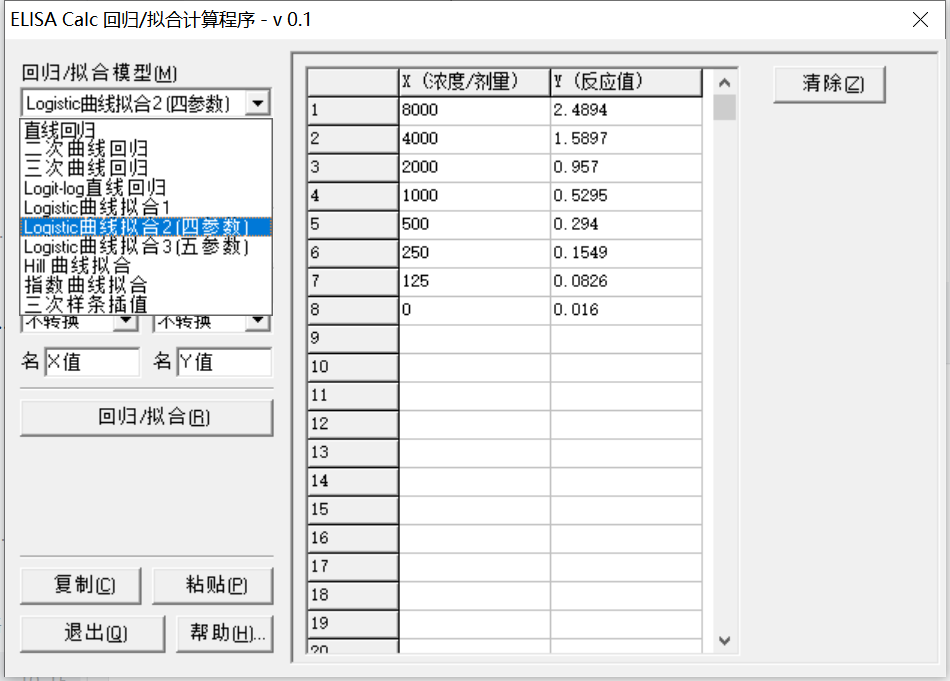Open 帮助(H)... help button
Image resolution: width=950 pixels, height=681 pixels.
point(225,633)
